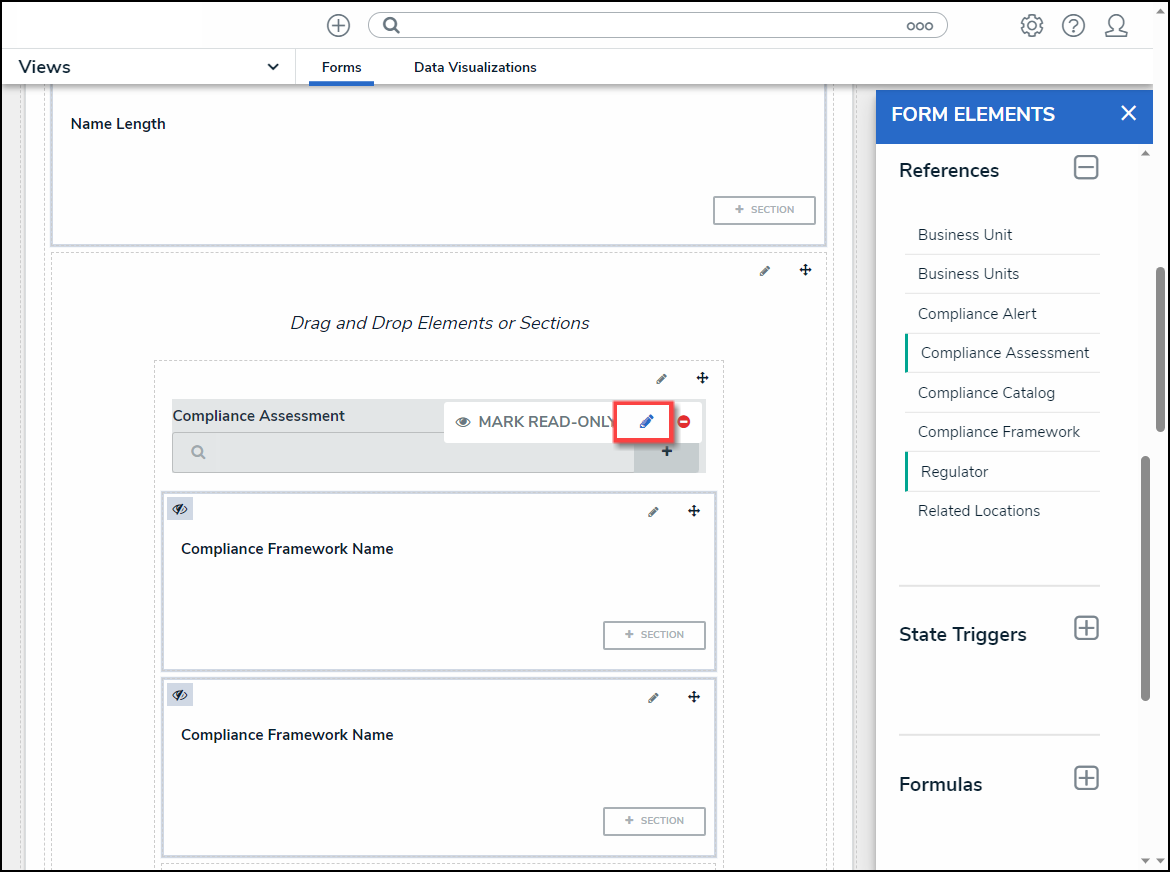Click the plus icon in Compliance Assessment field
The width and height of the screenshot is (1170, 872).
[667, 452]
